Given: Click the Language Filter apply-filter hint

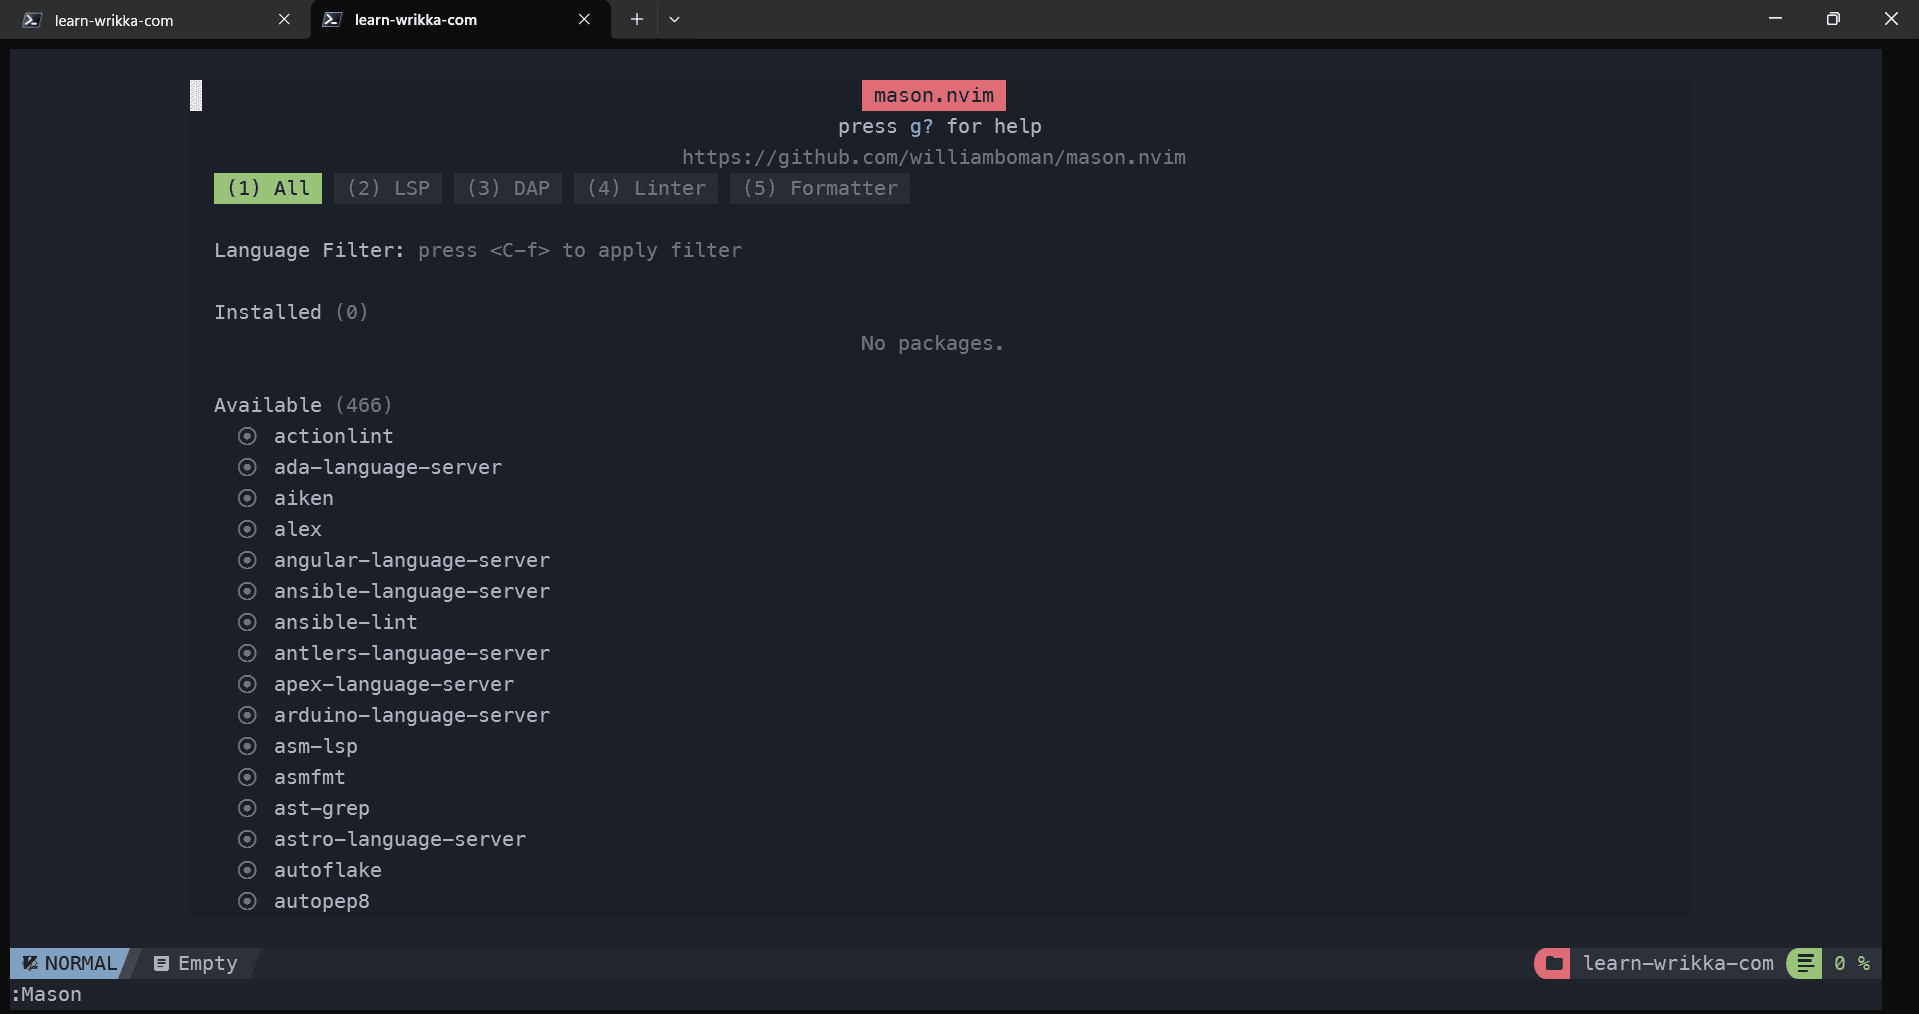Looking at the screenshot, I should tap(580, 250).
